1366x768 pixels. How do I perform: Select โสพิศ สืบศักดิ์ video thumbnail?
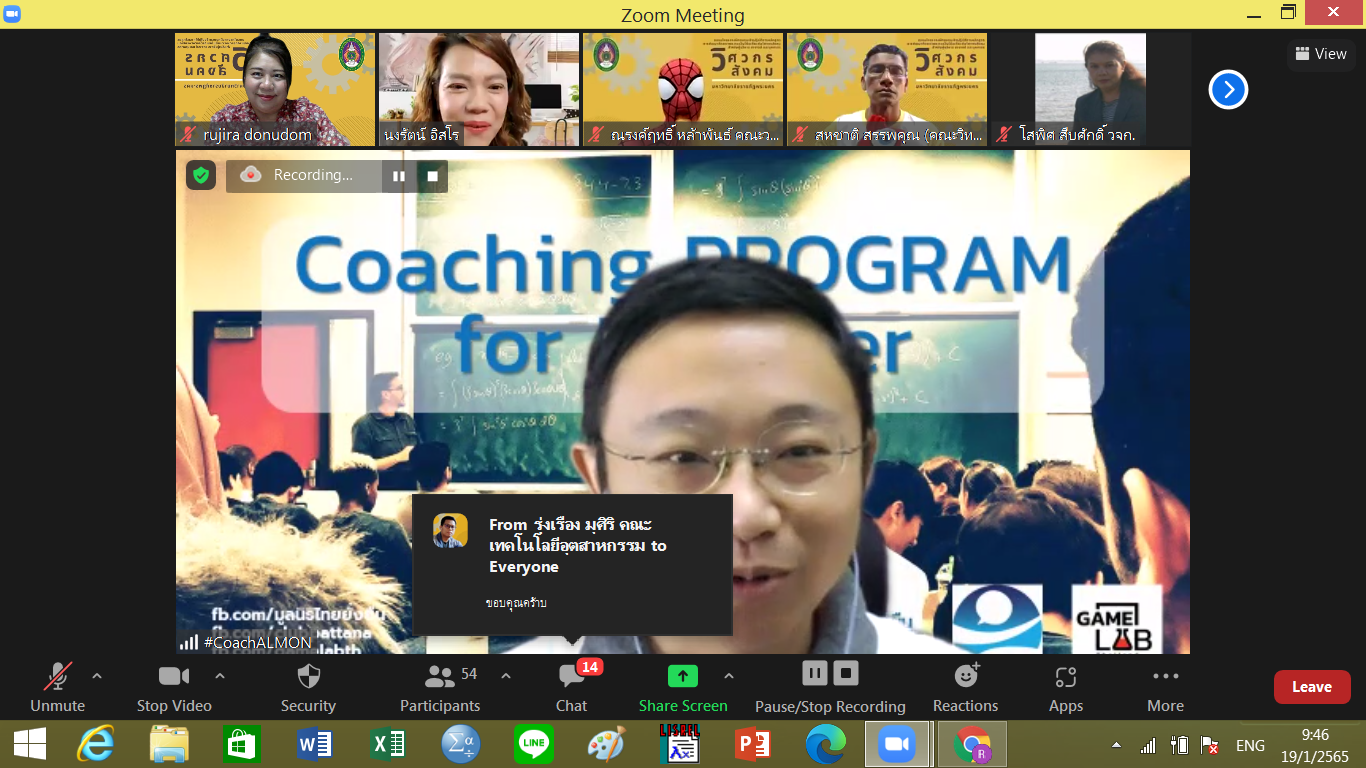(1091, 90)
